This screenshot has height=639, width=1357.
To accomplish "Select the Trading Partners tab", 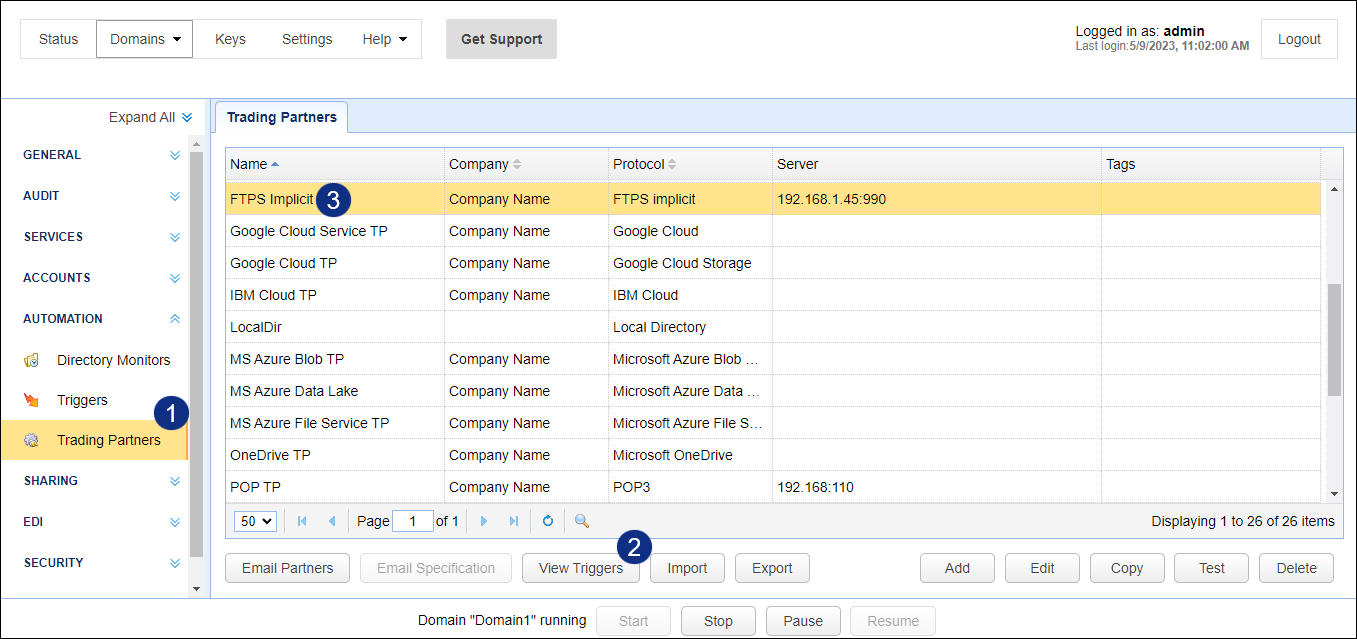I will coord(282,117).
